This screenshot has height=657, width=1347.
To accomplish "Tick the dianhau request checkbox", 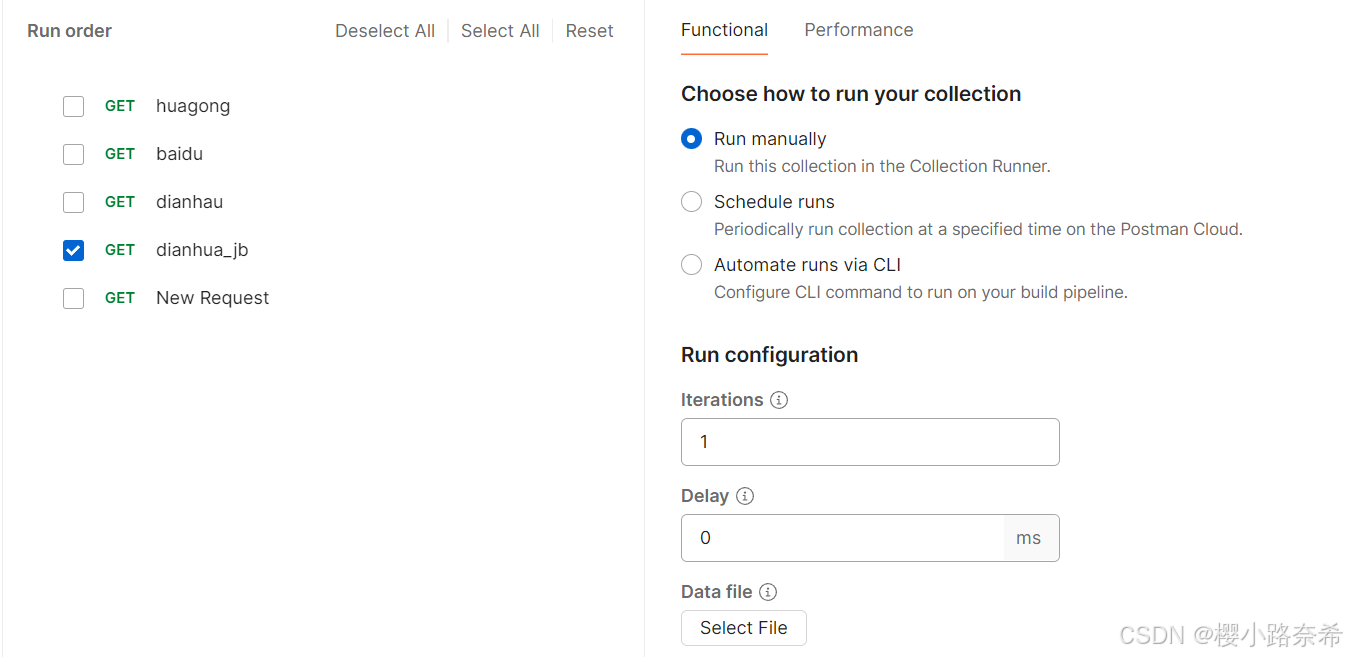I will click(73, 202).
